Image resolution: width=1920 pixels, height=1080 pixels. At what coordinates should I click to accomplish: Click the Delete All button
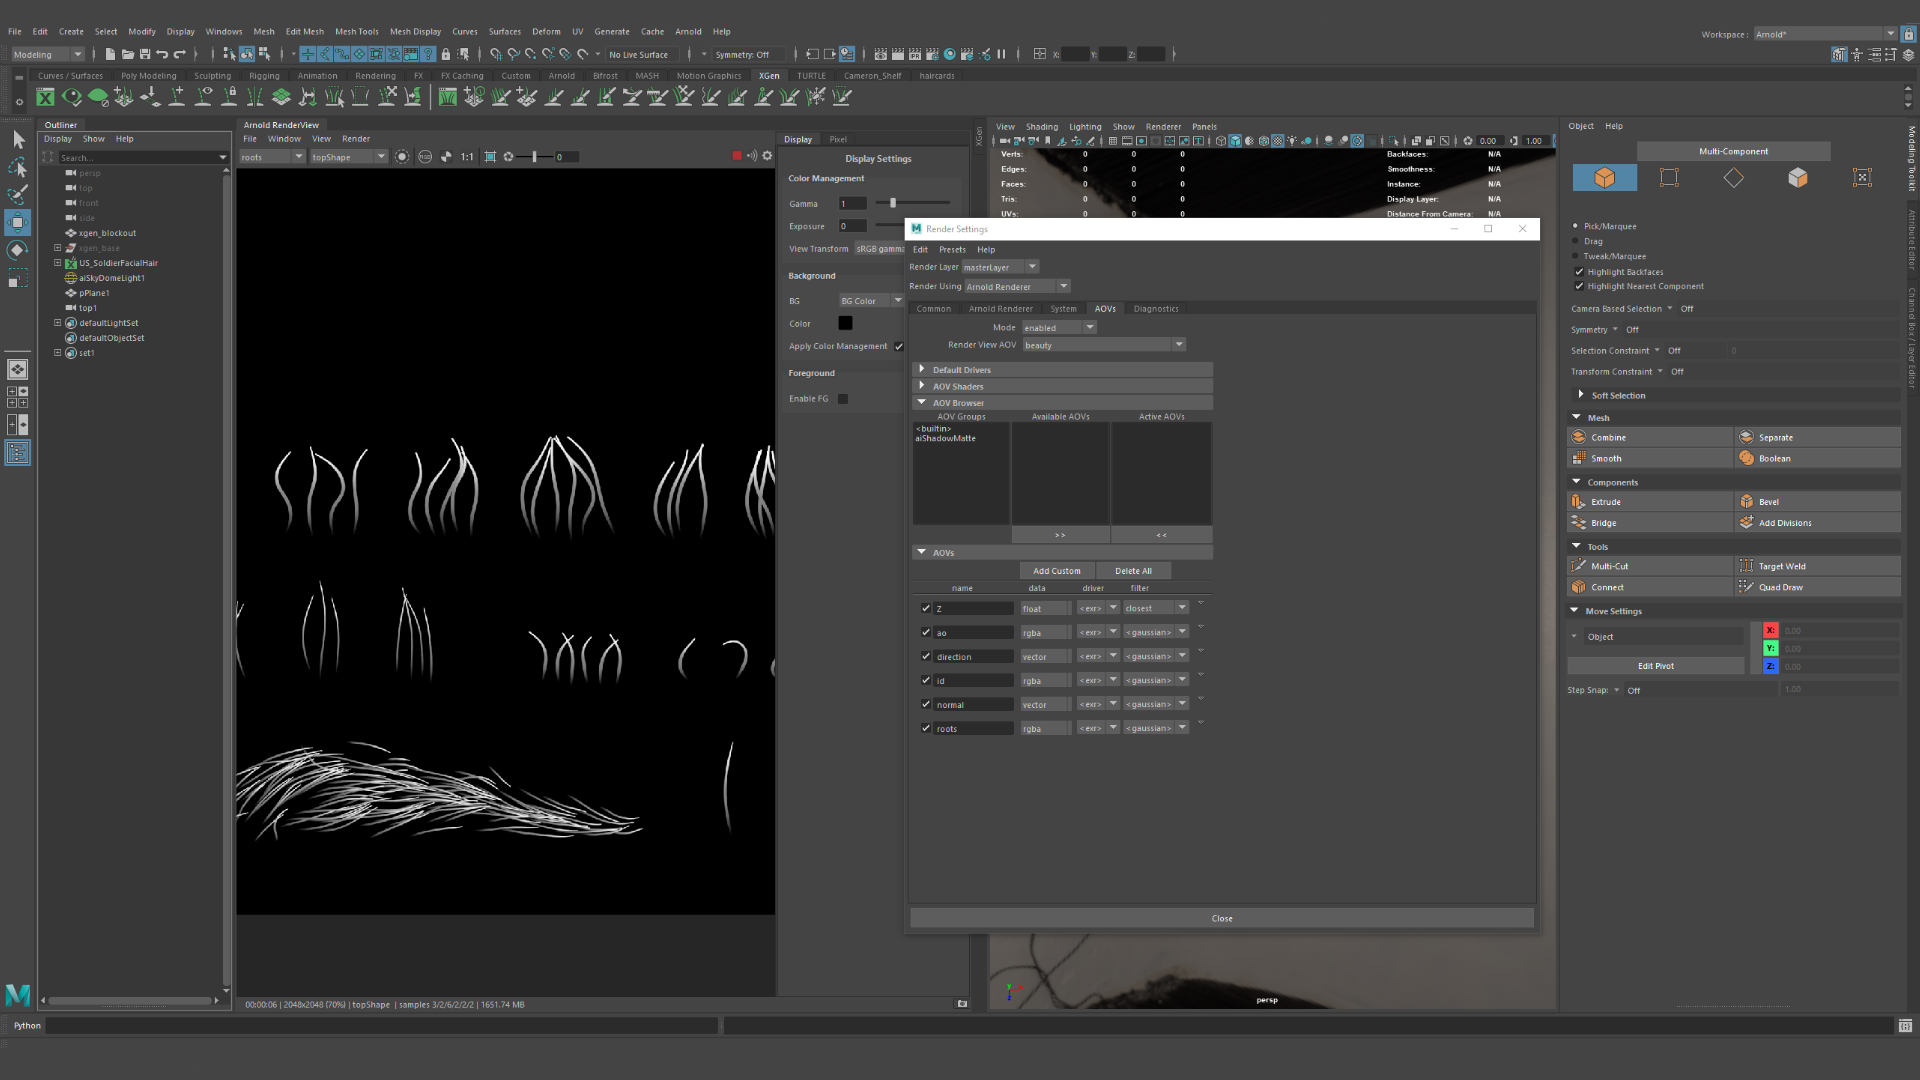click(1133, 571)
